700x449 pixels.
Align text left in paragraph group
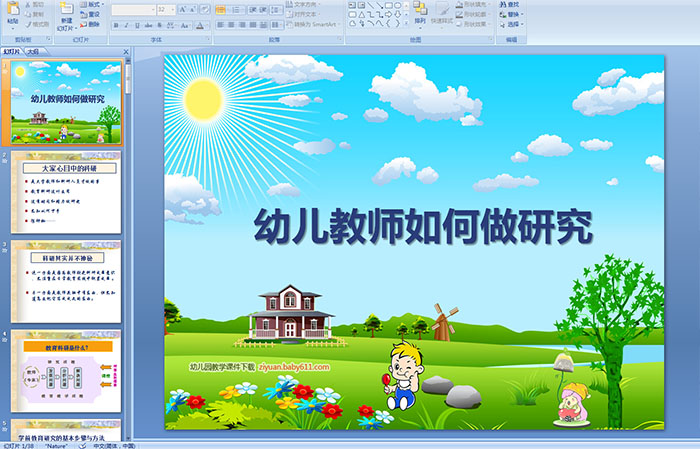tap(220, 25)
